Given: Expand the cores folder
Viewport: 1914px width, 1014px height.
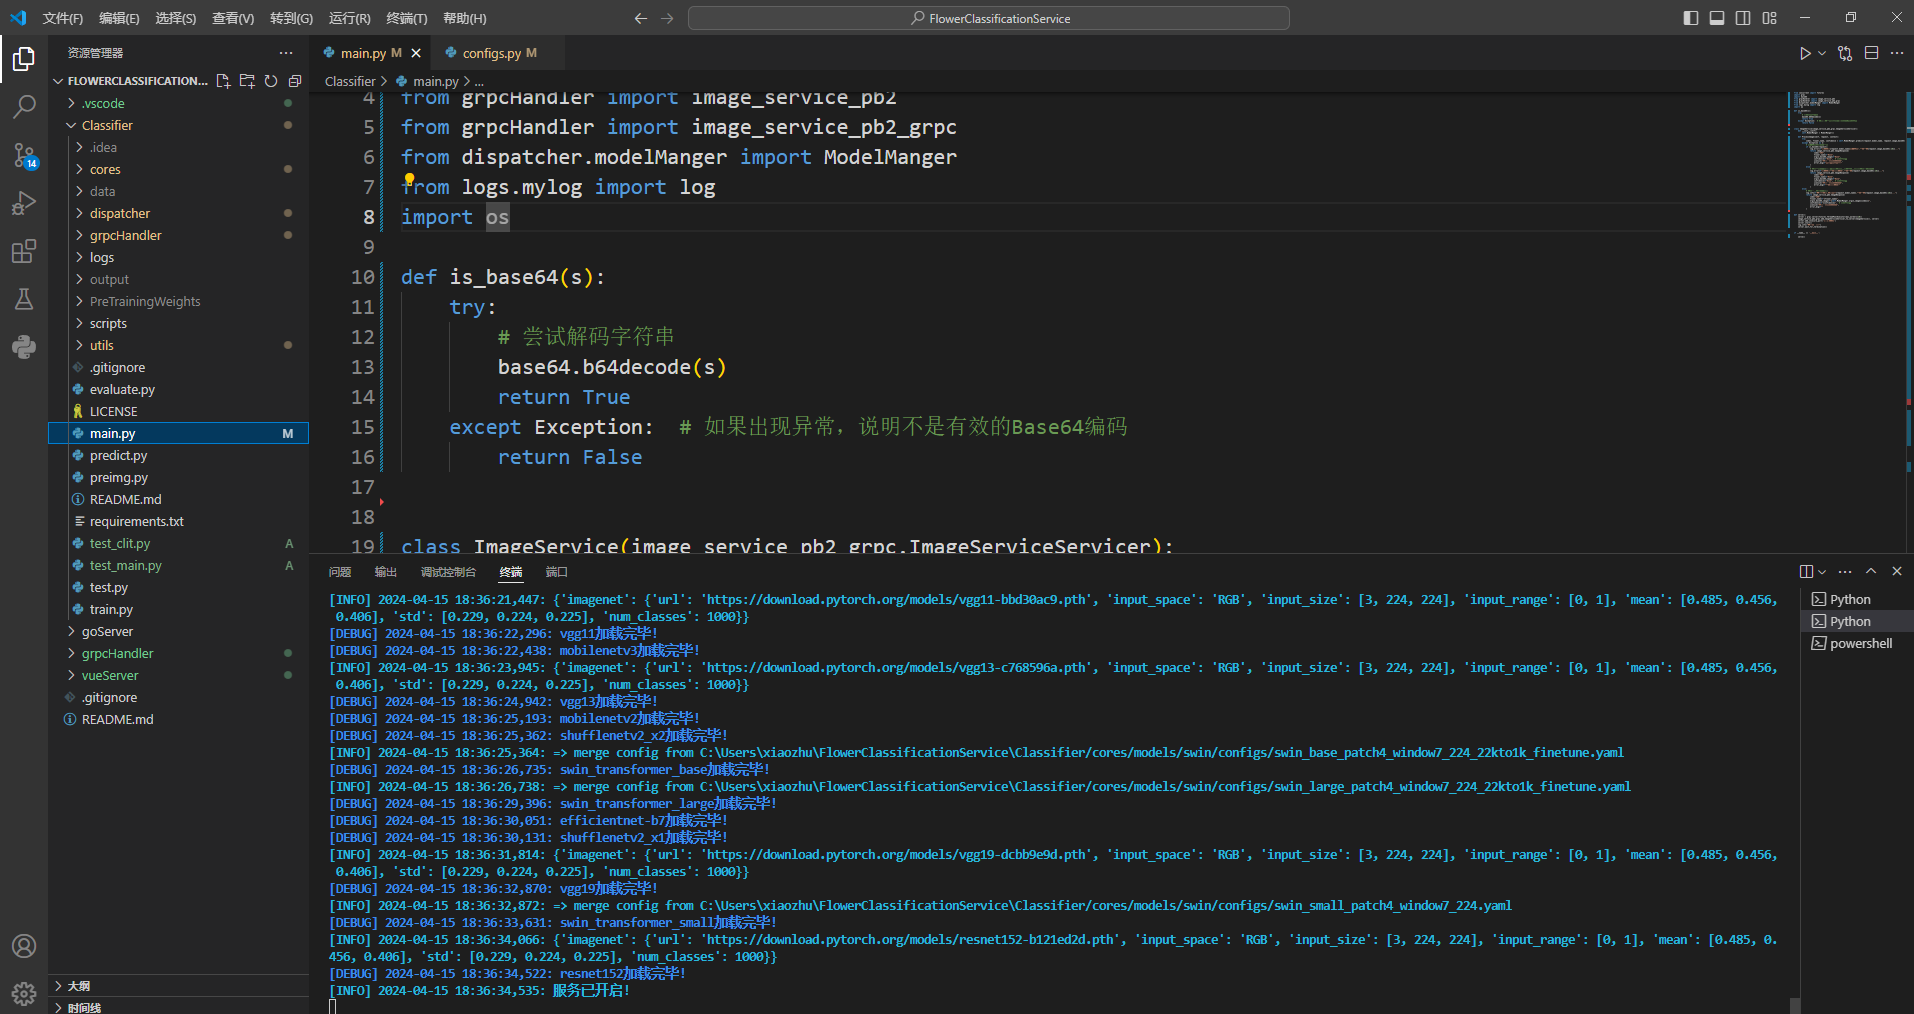Looking at the screenshot, I should [x=178, y=169].
